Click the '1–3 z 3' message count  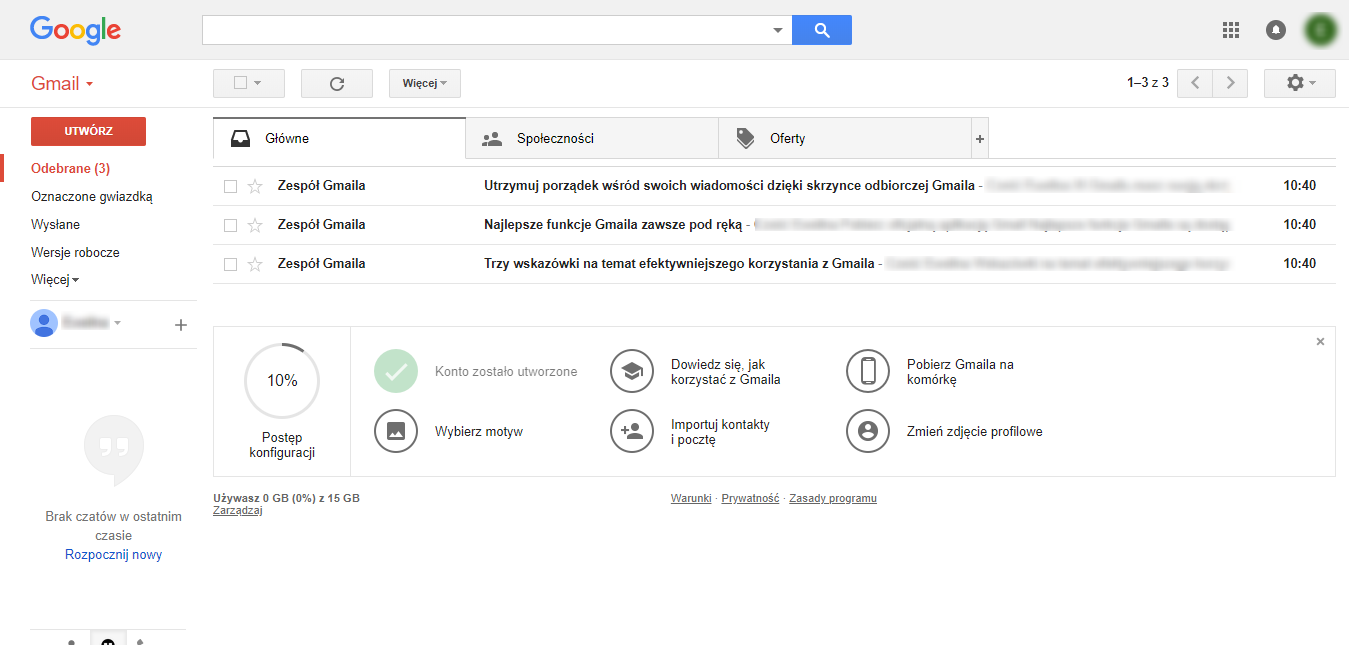point(1148,83)
